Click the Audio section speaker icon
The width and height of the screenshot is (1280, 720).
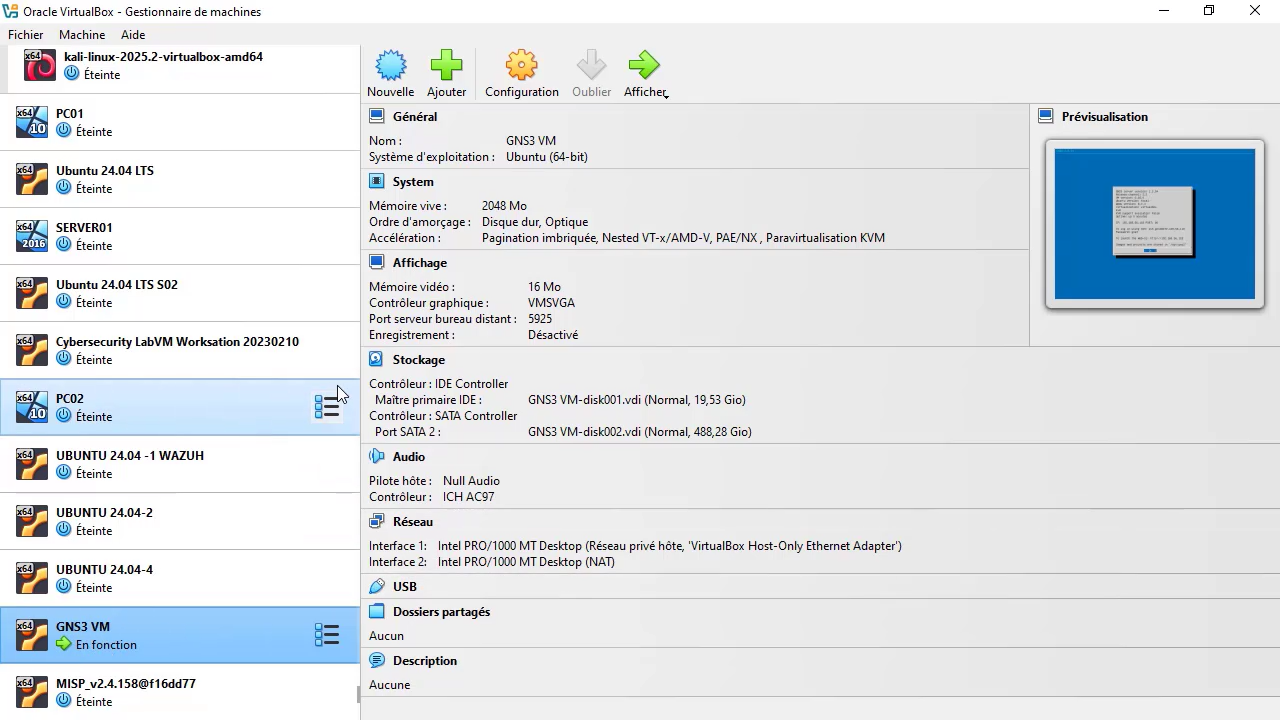(377, 456)
